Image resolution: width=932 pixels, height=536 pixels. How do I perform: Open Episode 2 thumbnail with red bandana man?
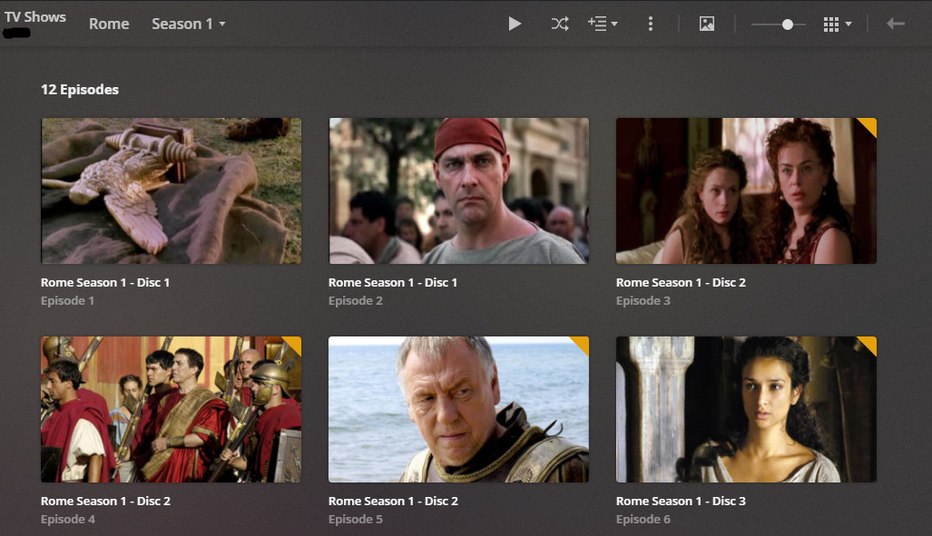[459, 191]
